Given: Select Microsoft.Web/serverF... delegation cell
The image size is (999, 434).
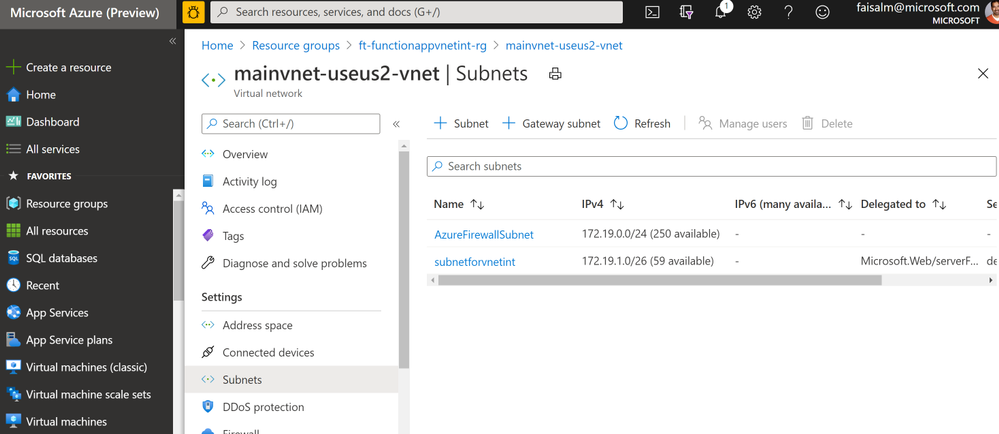Looking at the screenshot, I should coord(919,261).
